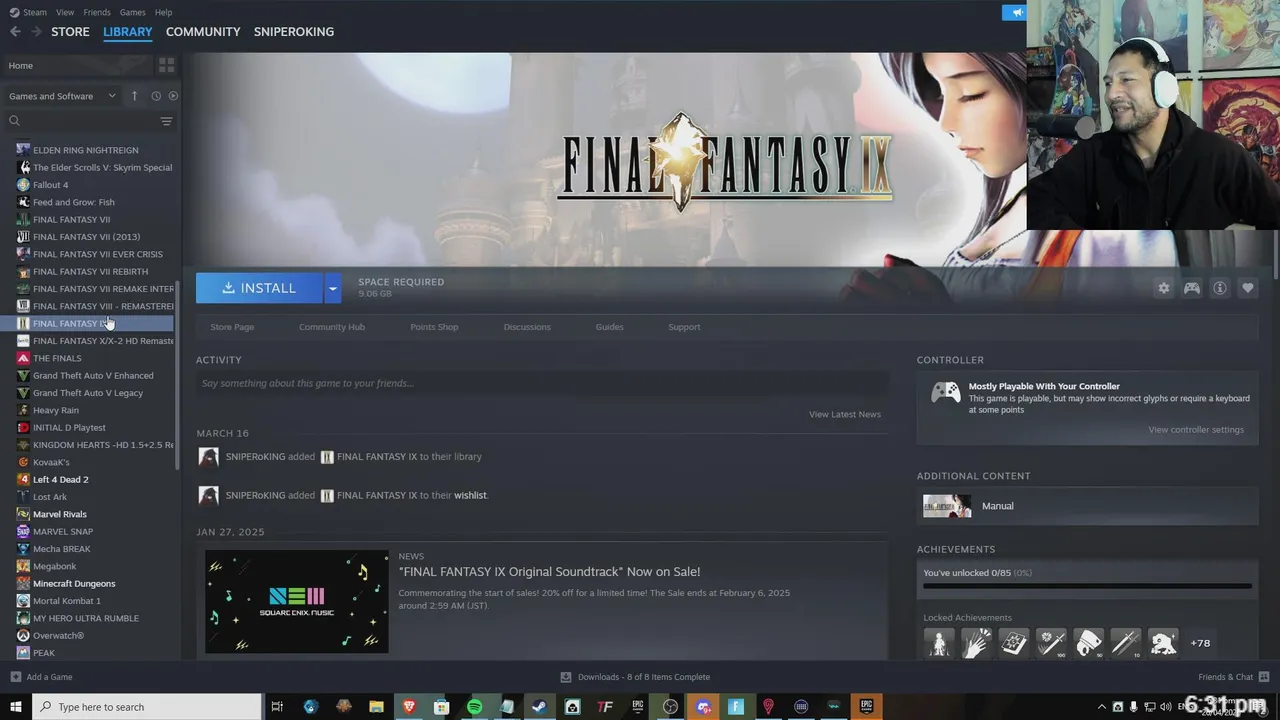Viewport: 1280px width, 720px height.
Task: Open Games and Software filter dropdown
Action: 62,96
